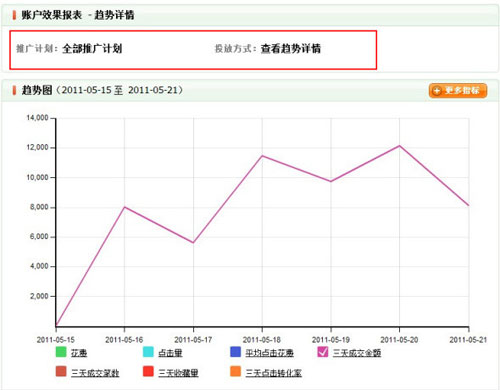Viewport: 500px width, 390px height.
Task: Enable the cyan 点击量 checkbox
Action: [148, 352]
